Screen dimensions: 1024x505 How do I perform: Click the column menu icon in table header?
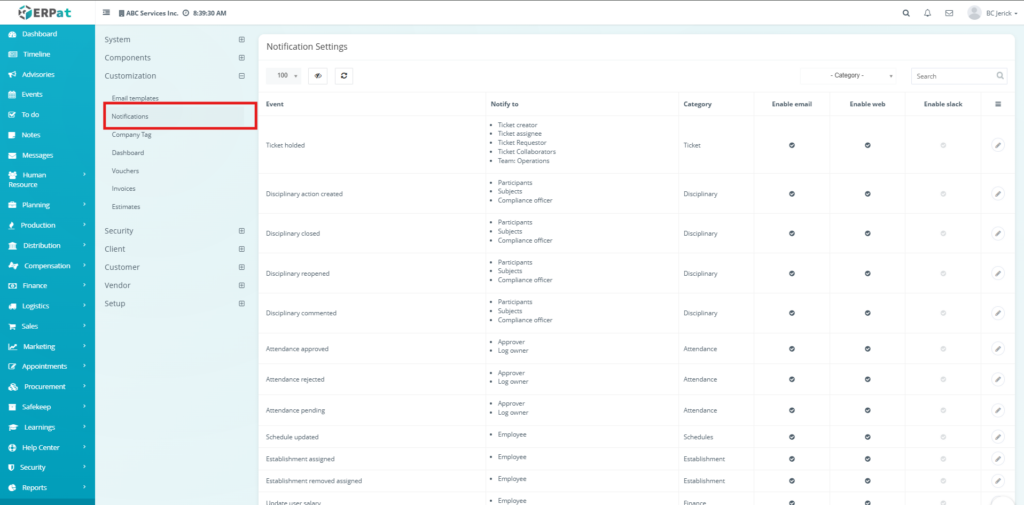997,104
